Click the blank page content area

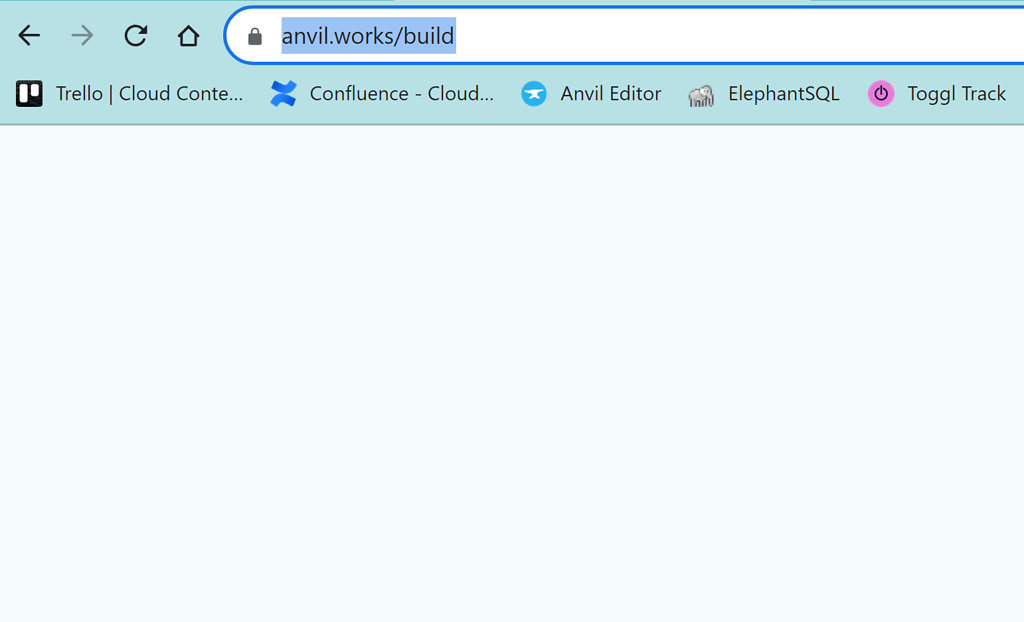tap(512, 380)
